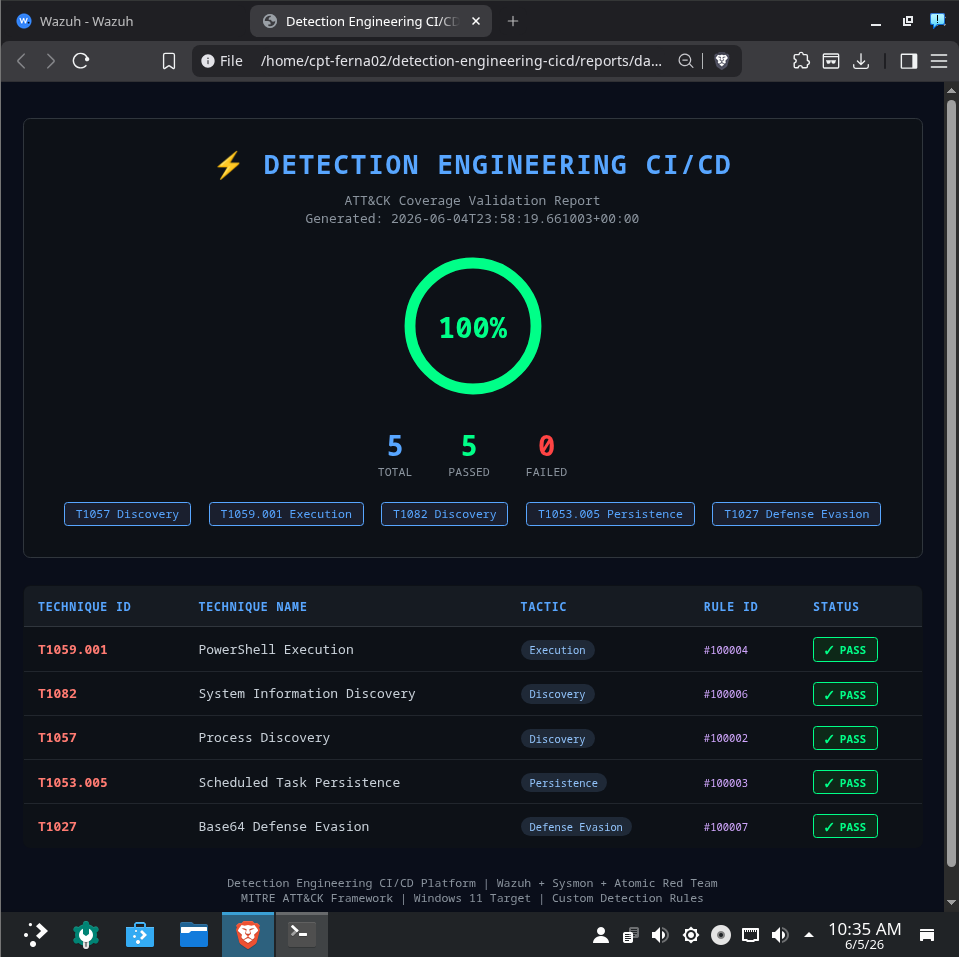Select technique ID T1057 in table

click(x=57, y=737)
